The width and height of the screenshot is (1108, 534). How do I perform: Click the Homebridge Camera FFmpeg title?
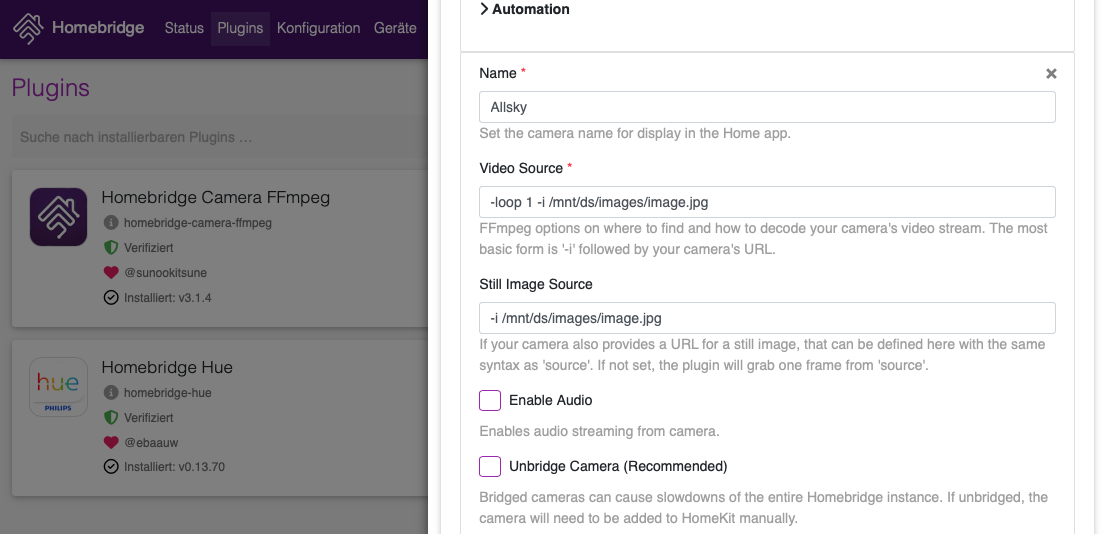216,197
